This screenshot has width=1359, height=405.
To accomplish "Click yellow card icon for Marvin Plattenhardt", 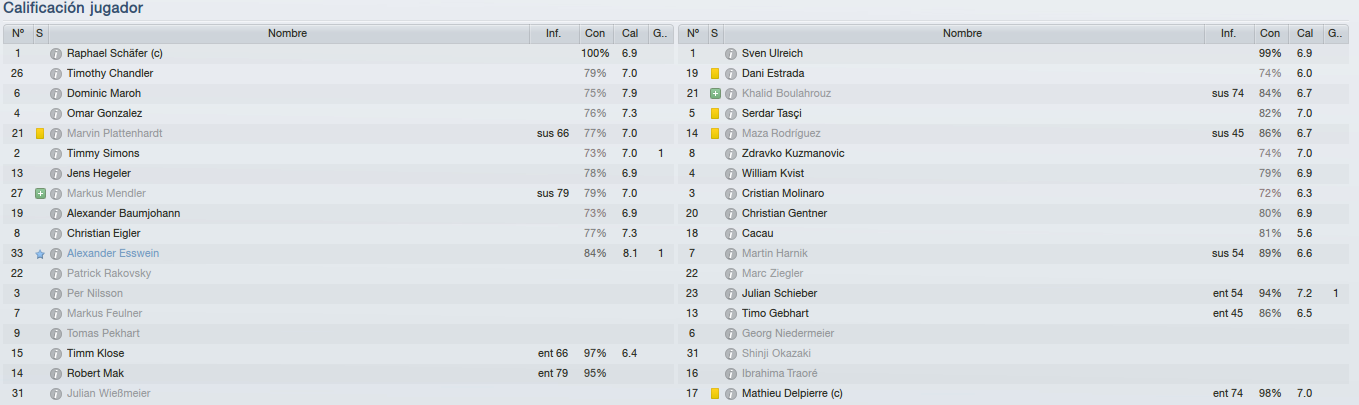I will point(40,133).
